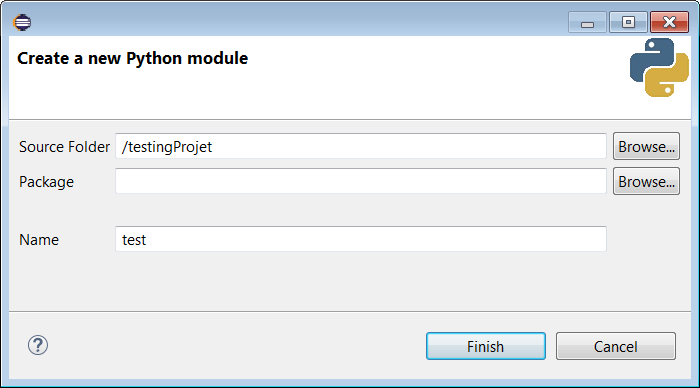
Task: Browse for a Source Folder
Action: [x=646, y=146]
